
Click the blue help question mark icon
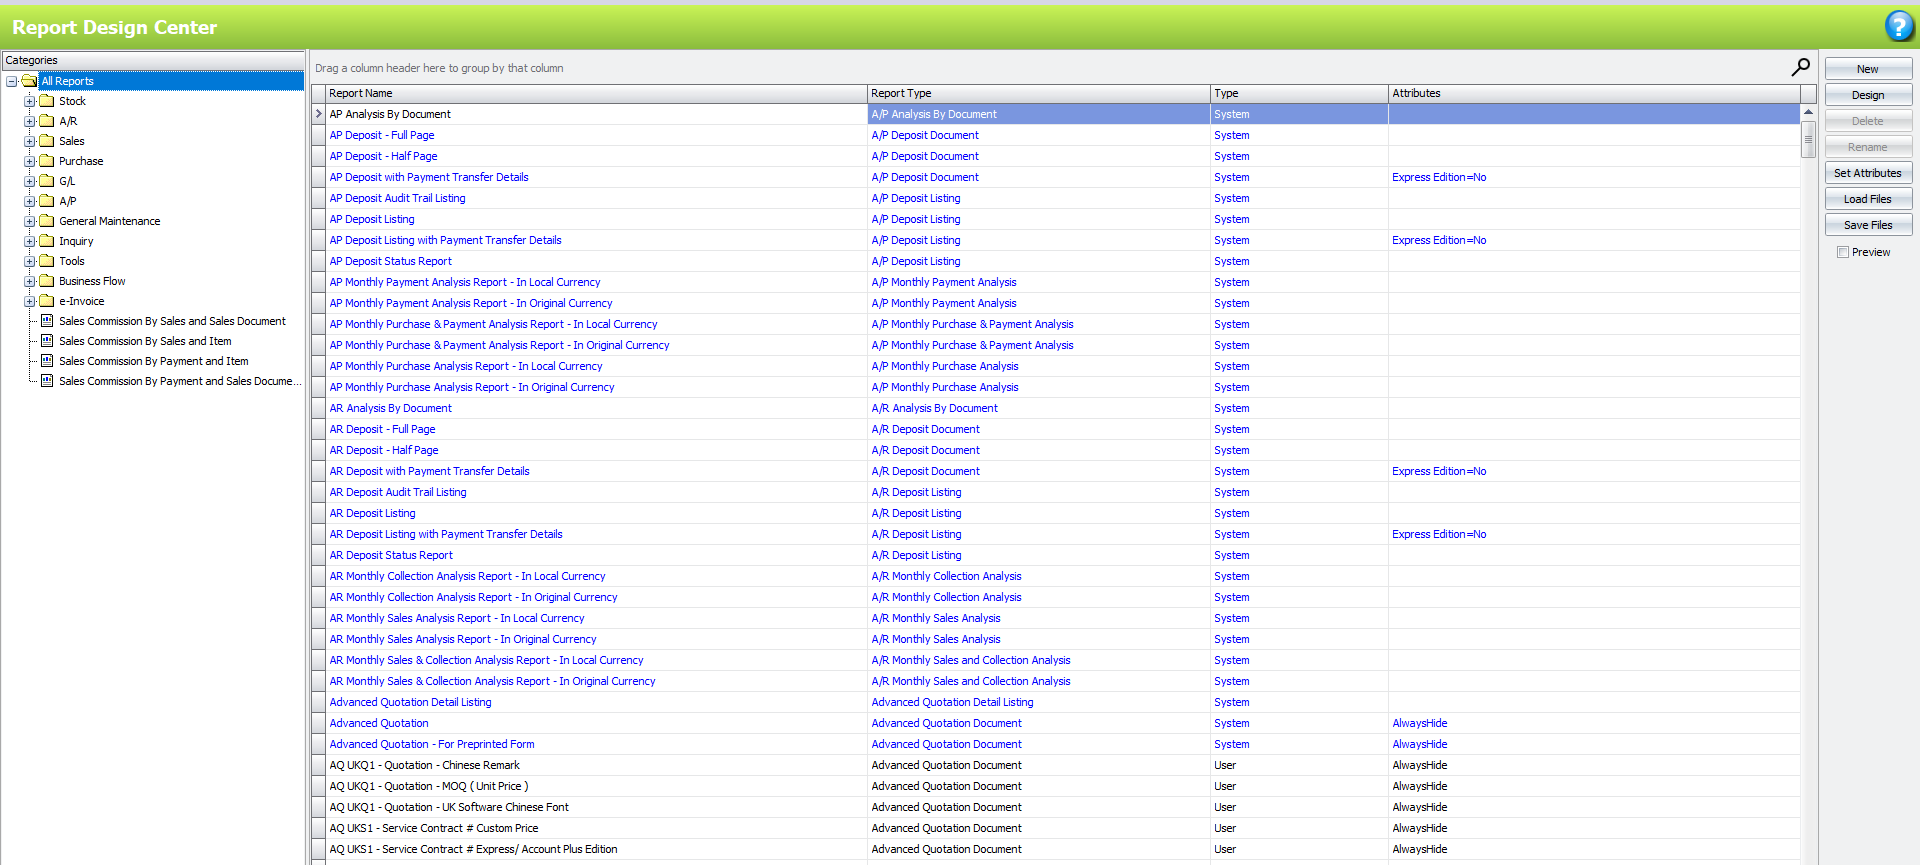click(x=1898, y=26)
